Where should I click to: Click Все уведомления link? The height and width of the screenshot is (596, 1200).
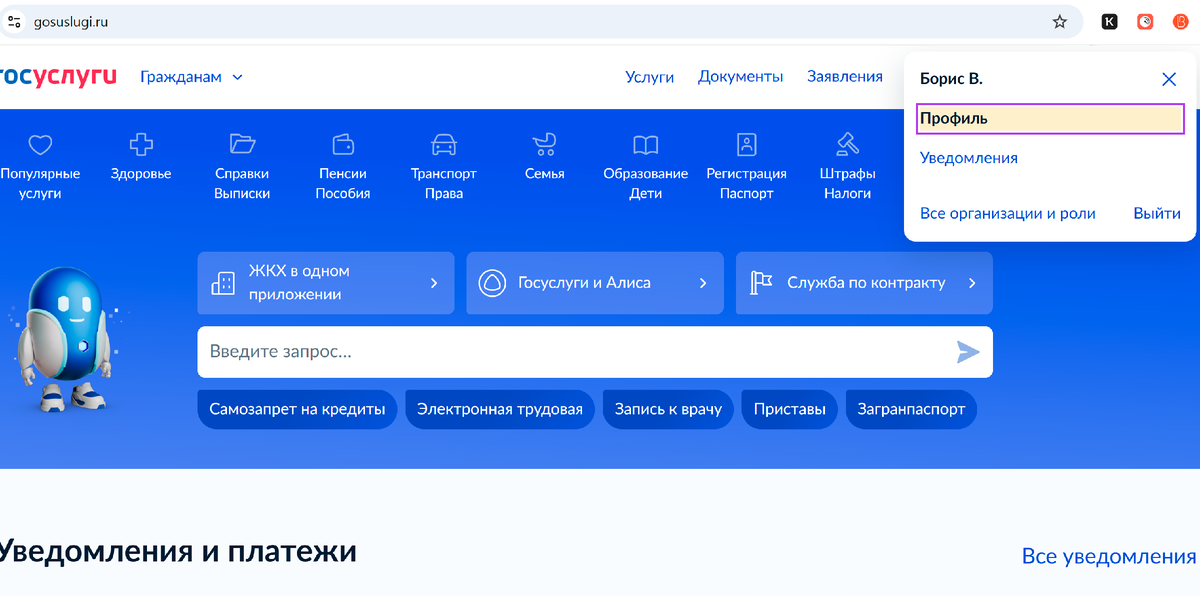[1109, 556]
